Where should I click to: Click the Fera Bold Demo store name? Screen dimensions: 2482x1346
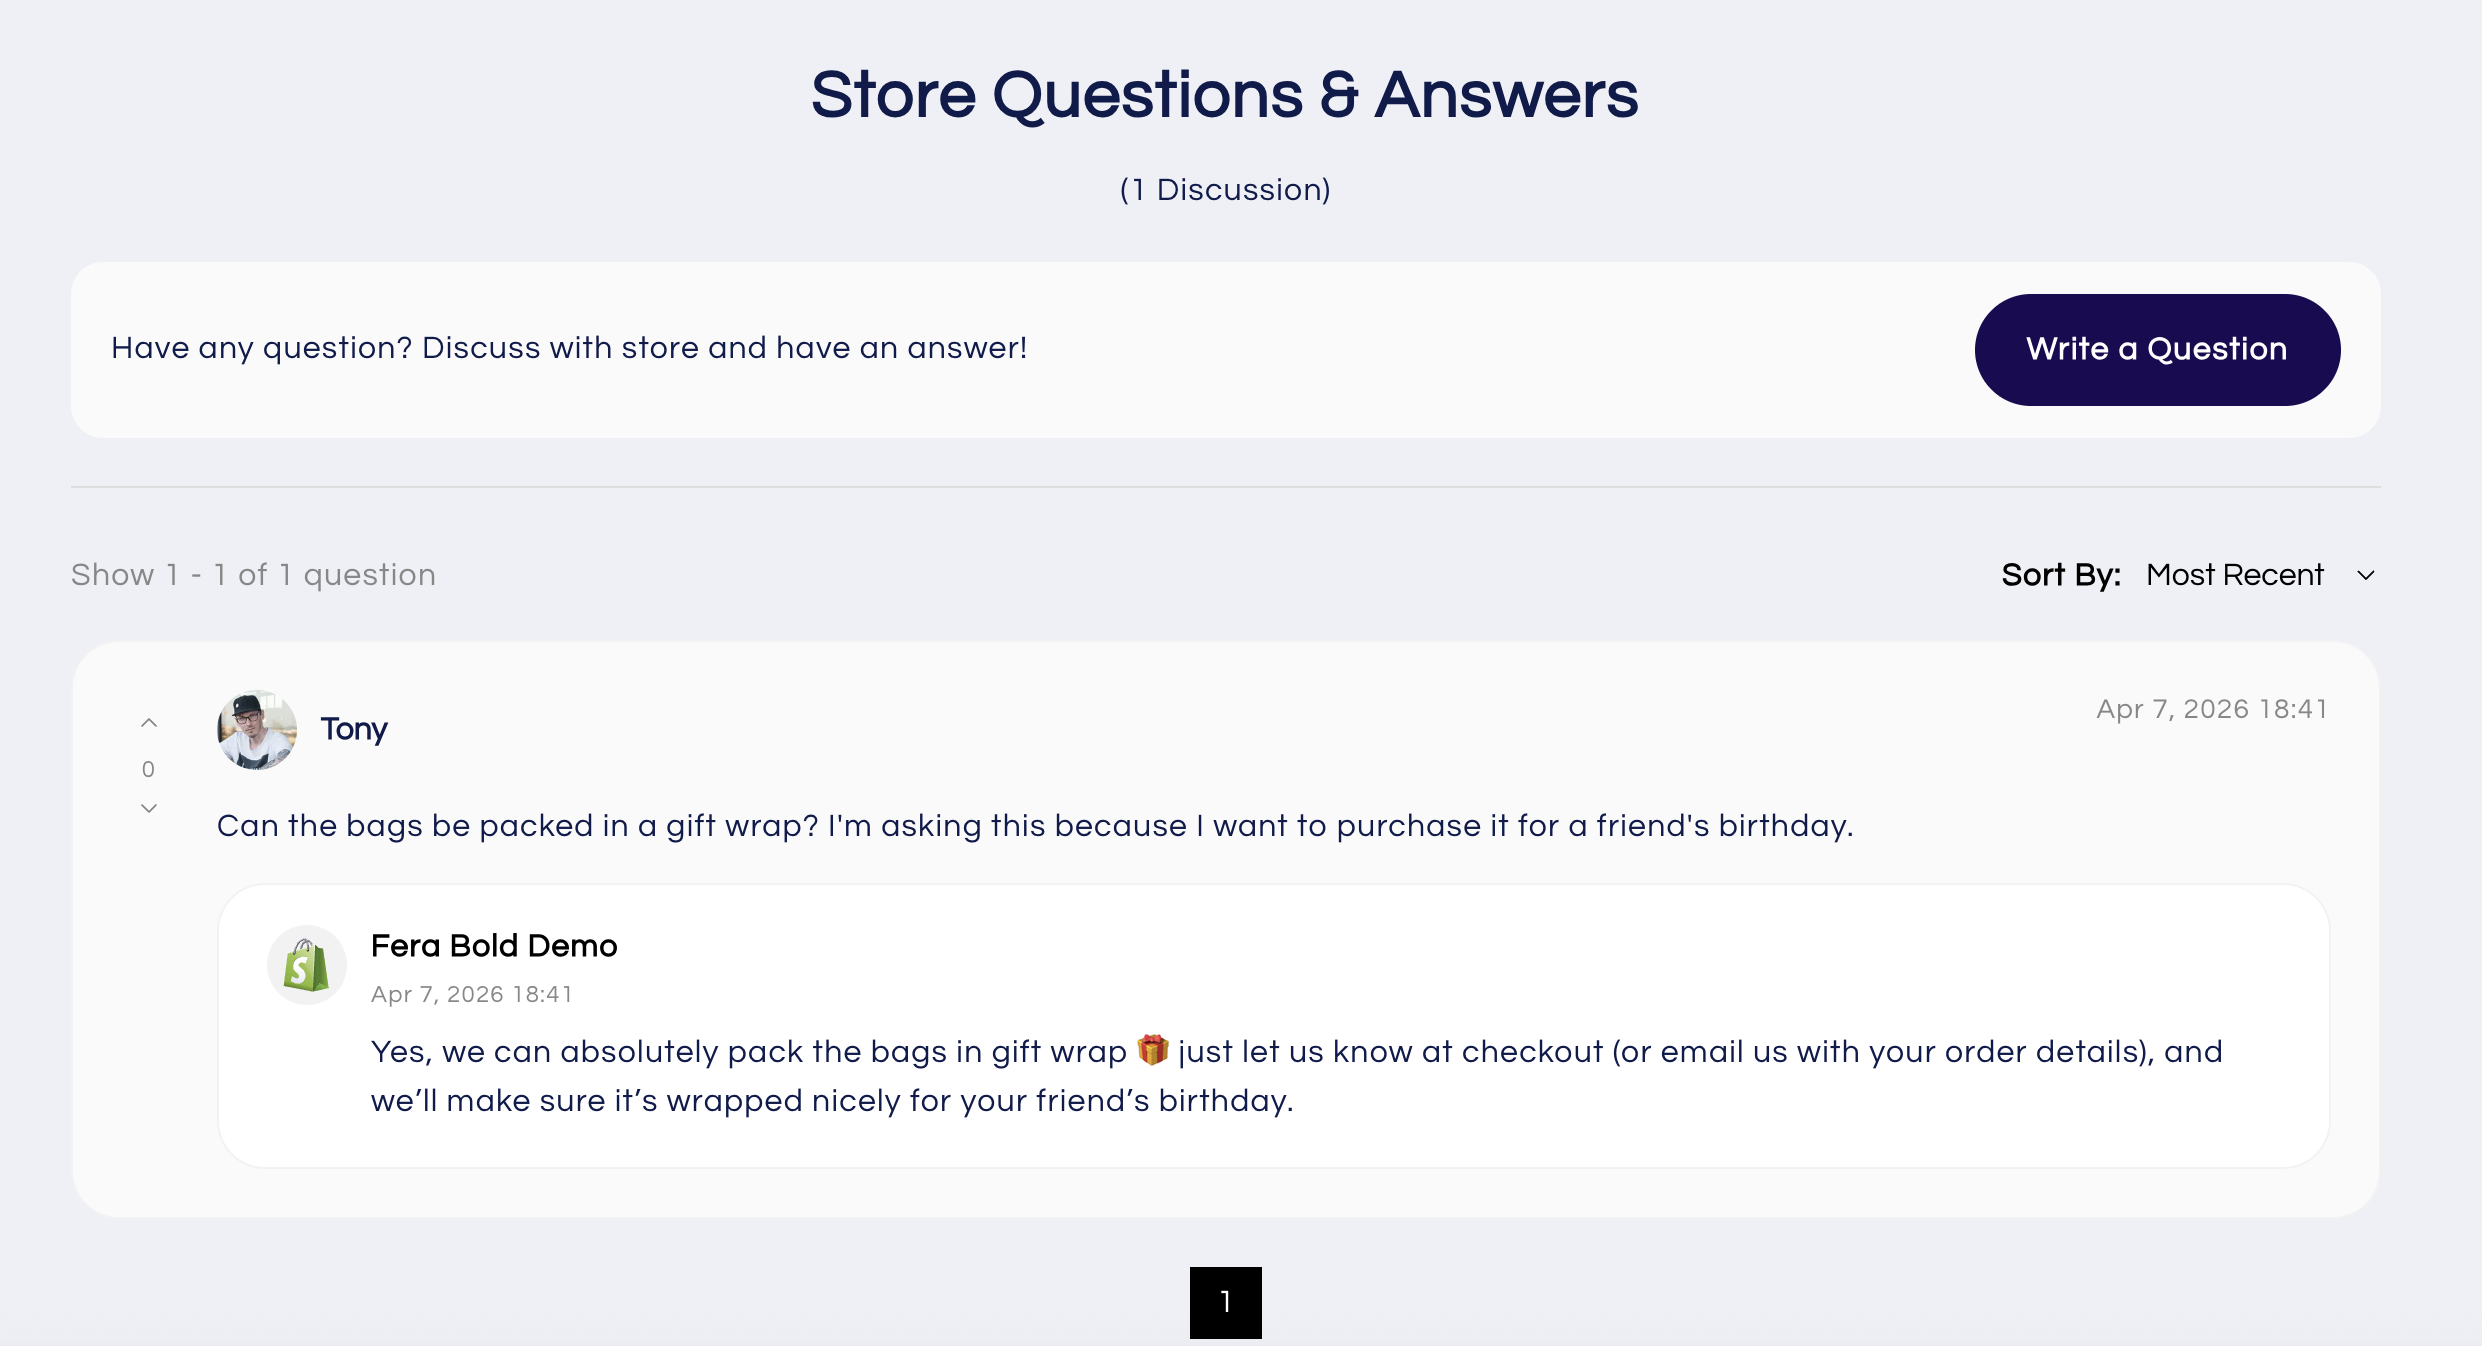click(x=494, y=945)
